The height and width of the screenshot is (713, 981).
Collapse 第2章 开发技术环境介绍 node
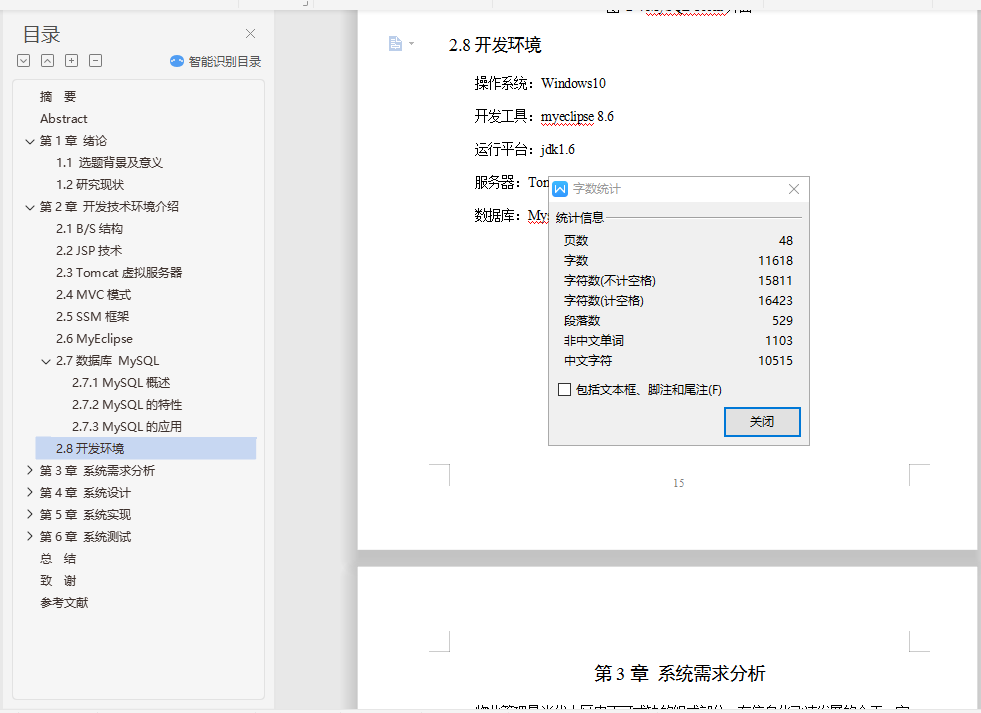pos(29,207)
